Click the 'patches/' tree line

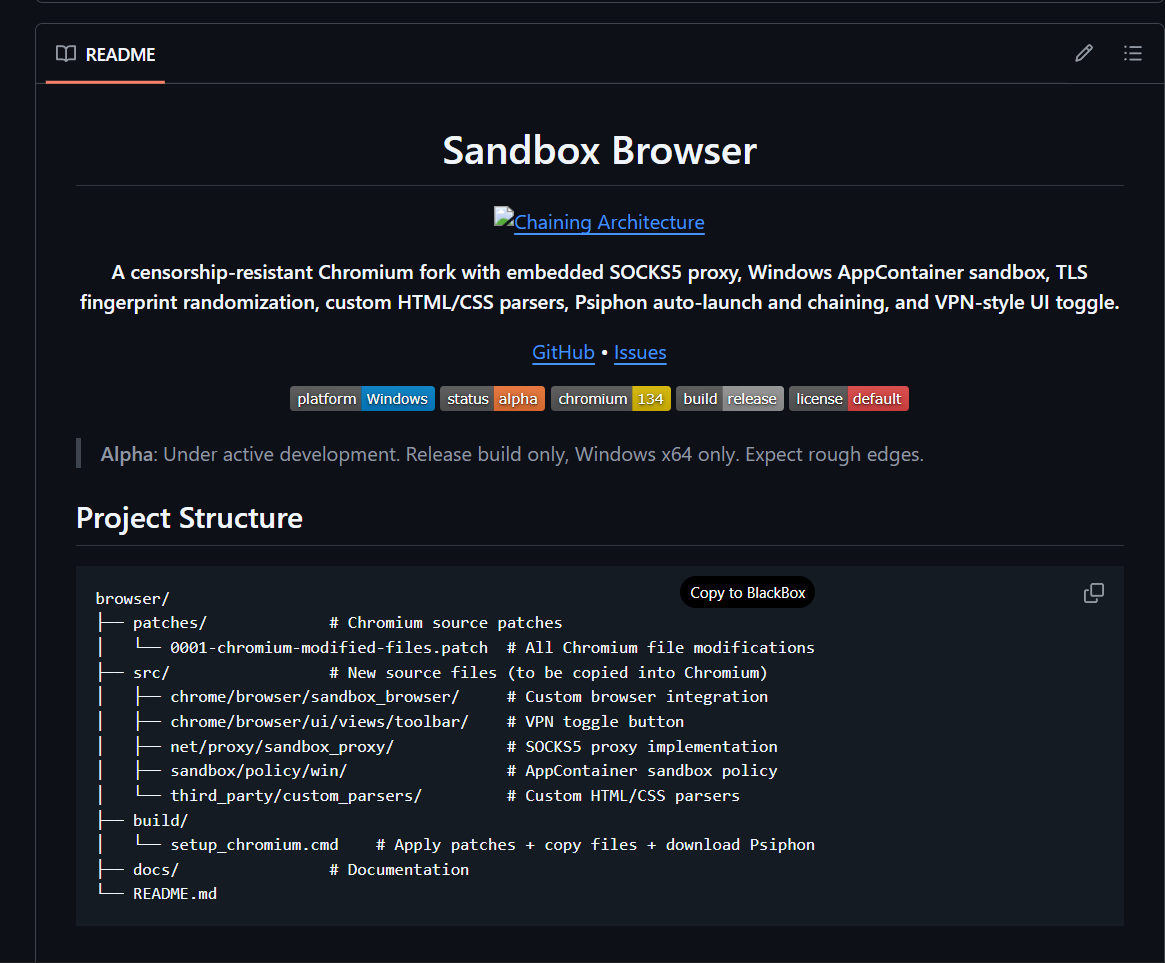point(169,623)
